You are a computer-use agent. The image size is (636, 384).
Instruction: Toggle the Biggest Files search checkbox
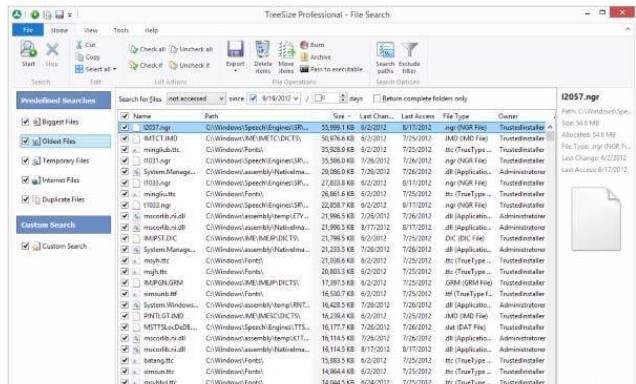(25, 122)
